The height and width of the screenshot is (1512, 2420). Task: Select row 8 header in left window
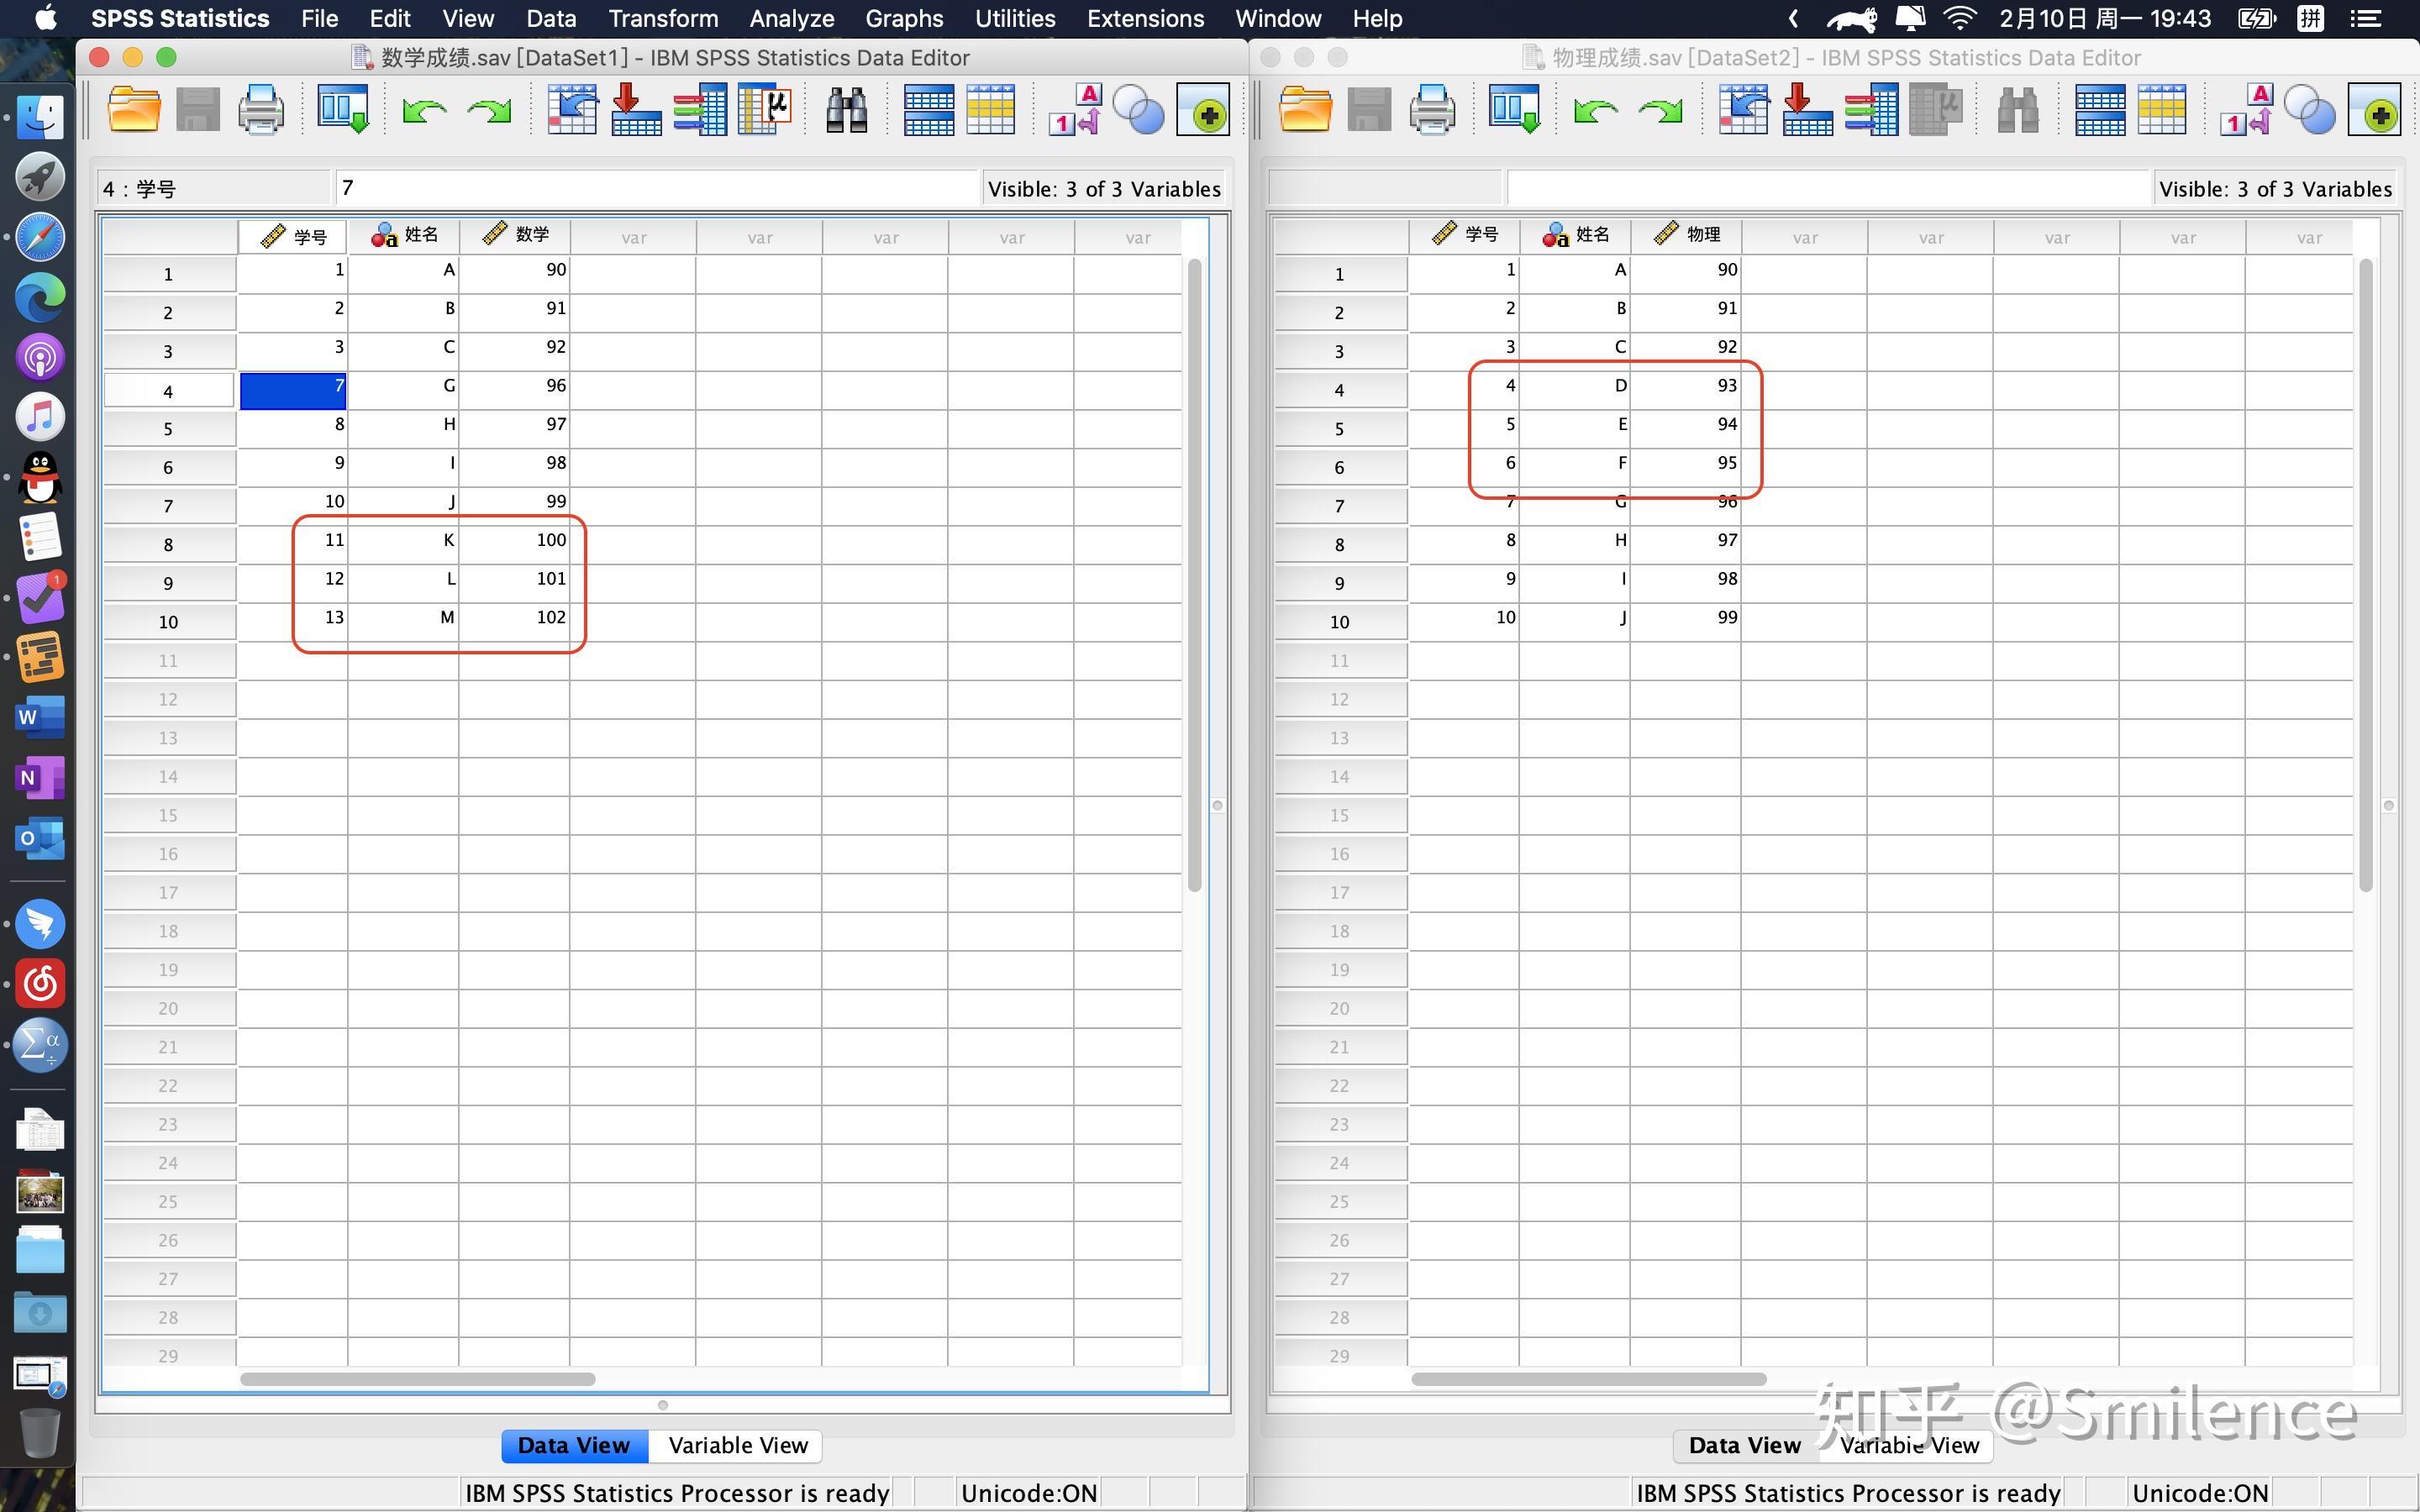168,545
